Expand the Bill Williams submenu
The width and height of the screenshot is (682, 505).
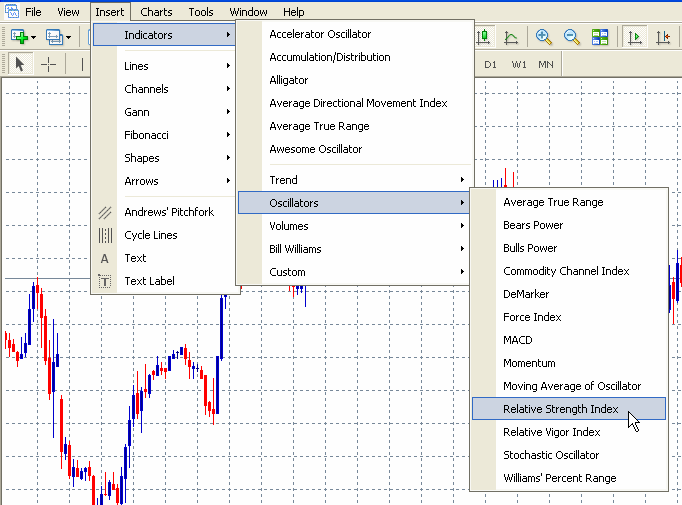[x=354, y=249]
